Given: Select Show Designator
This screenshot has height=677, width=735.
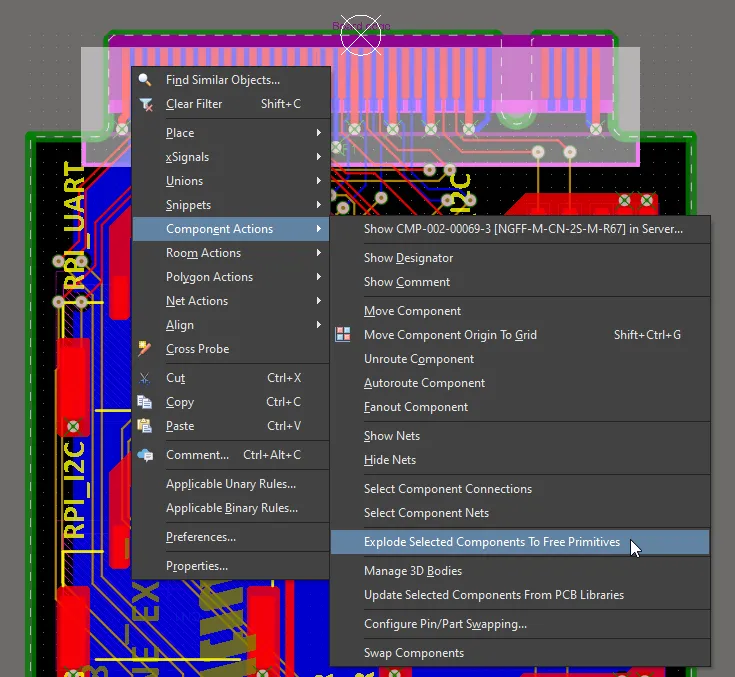Looking at the screenshot, I should 520,258.
